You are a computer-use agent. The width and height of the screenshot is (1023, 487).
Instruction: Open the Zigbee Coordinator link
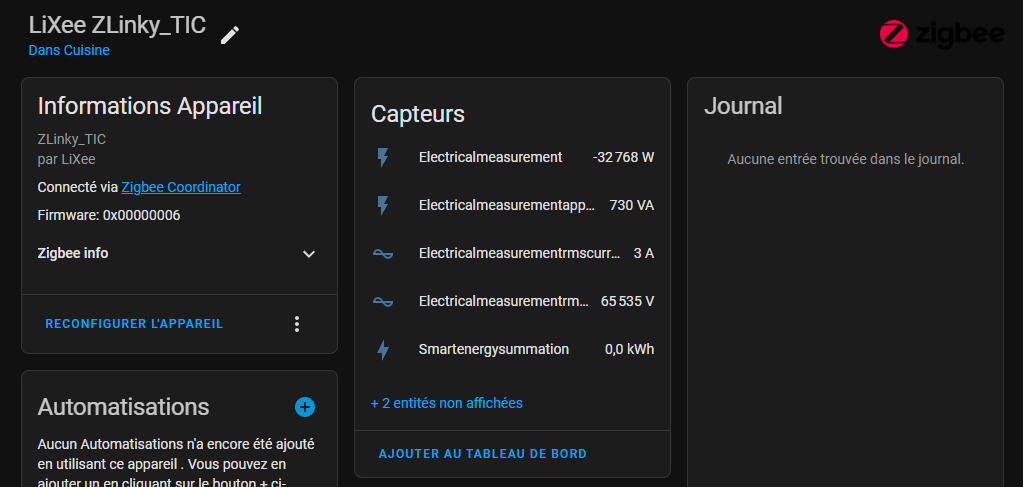[x=181, y=187]
